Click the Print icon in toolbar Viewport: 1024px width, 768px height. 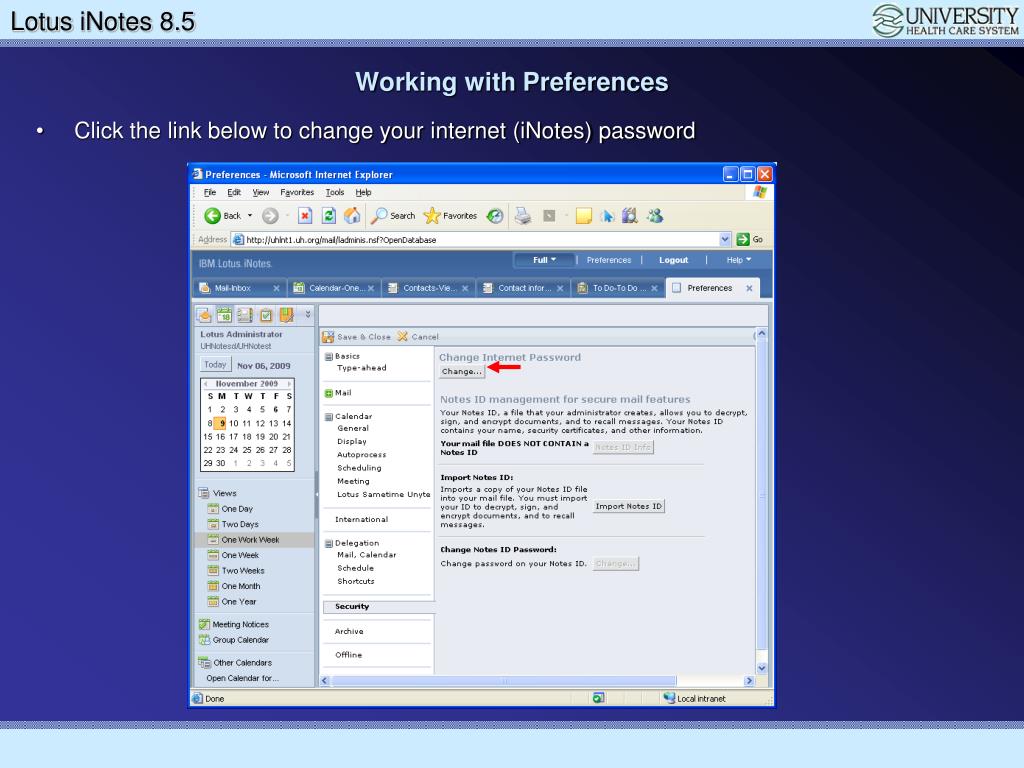point(522,216)
